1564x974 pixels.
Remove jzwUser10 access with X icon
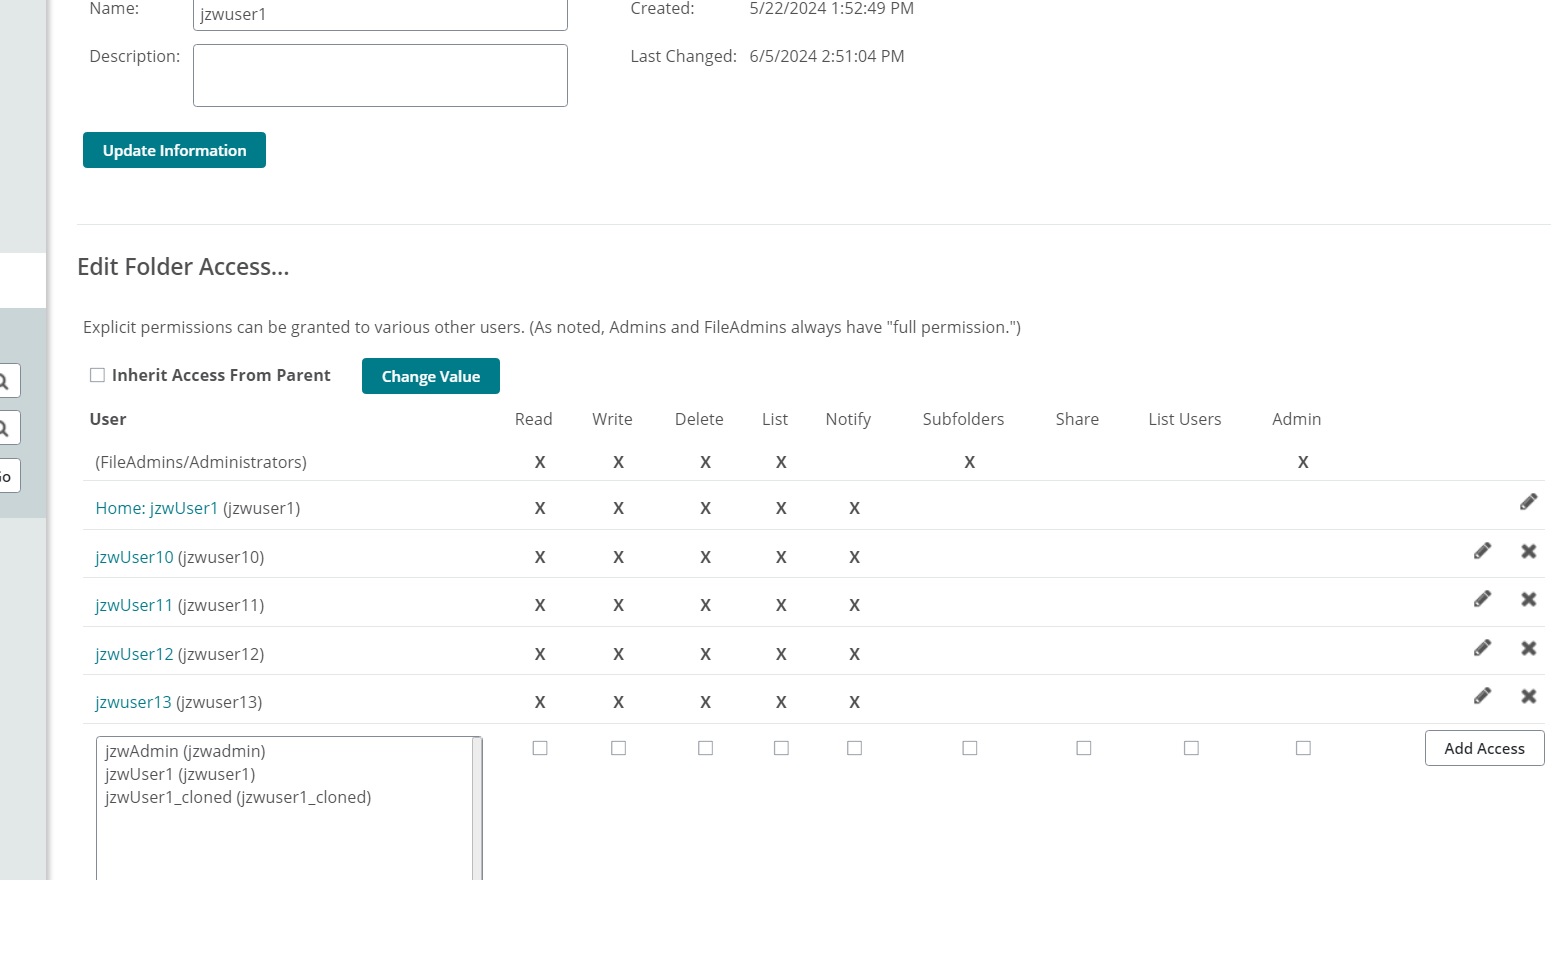[x=1528, y=551]
